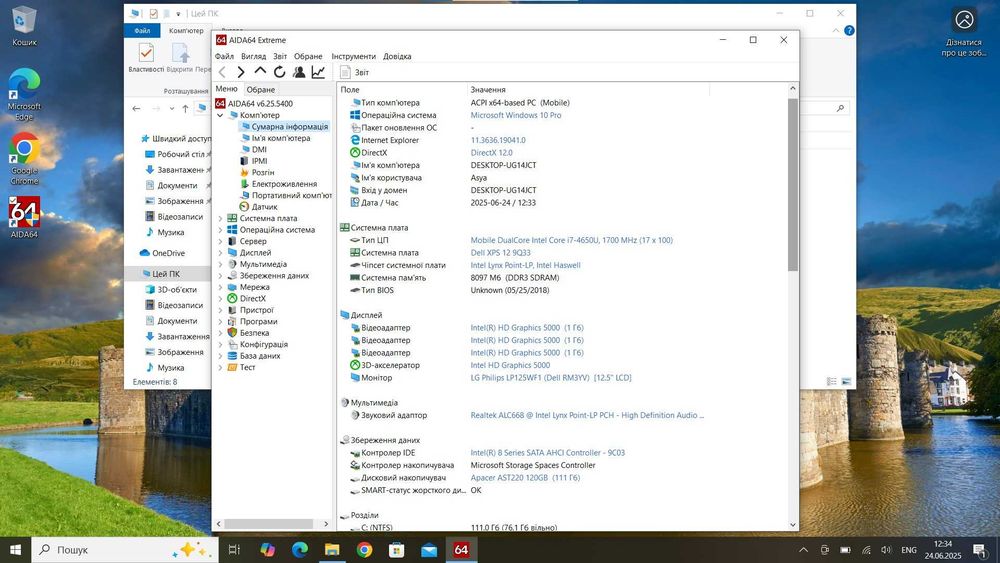This screenshot has width=1000, height=563.
Task: Open the AIDA64 desktop shortcut
Action: pyautogui.click(x=24, y=217)
